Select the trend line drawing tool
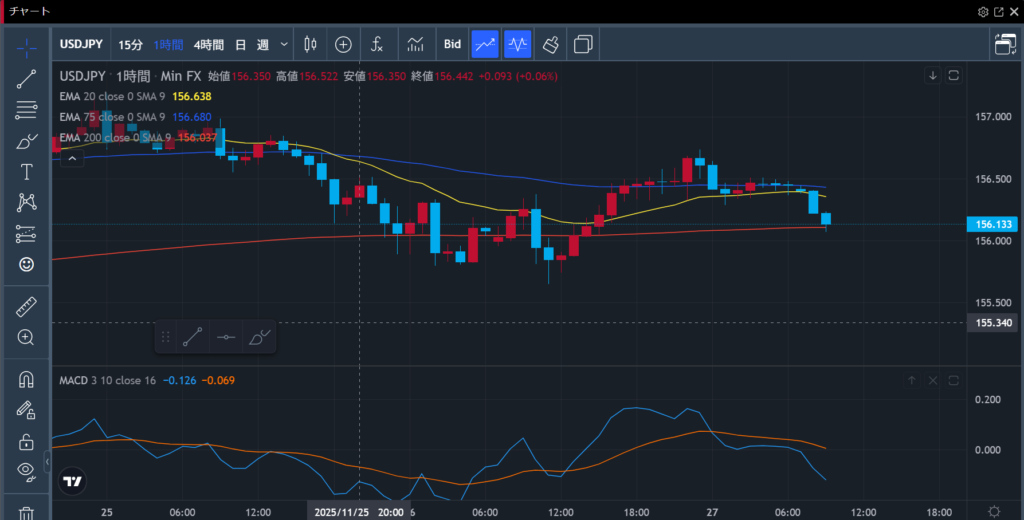The image size is (1024, 520). (x=27, y=79)
